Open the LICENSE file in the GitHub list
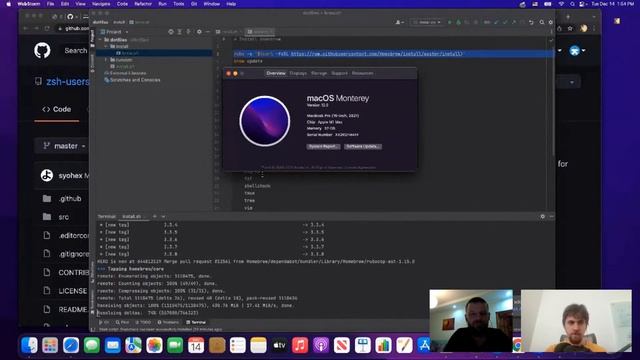 pyautogui.click(x=73, y=291)
